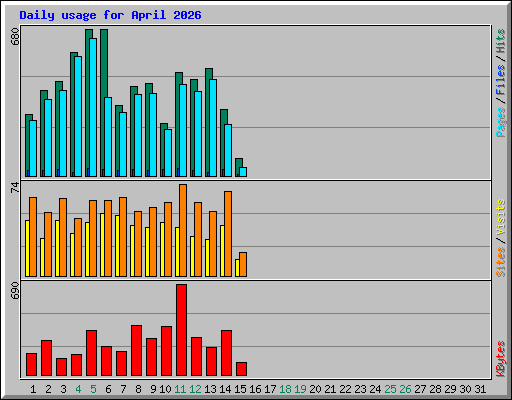The width and height of the screenshot is (512, 400).
Task: Click the cyan Files bar for day 15
Action: [x=243, y=172]
